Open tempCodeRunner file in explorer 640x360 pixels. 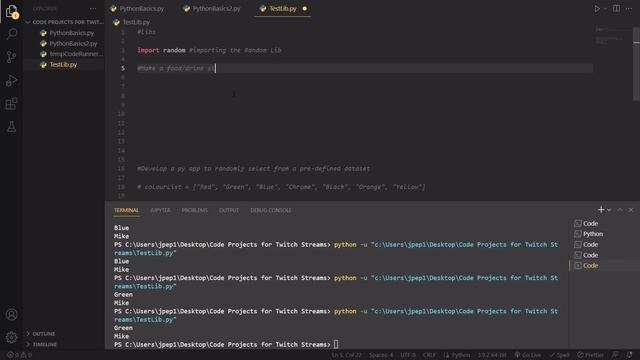tap(76, 54)
